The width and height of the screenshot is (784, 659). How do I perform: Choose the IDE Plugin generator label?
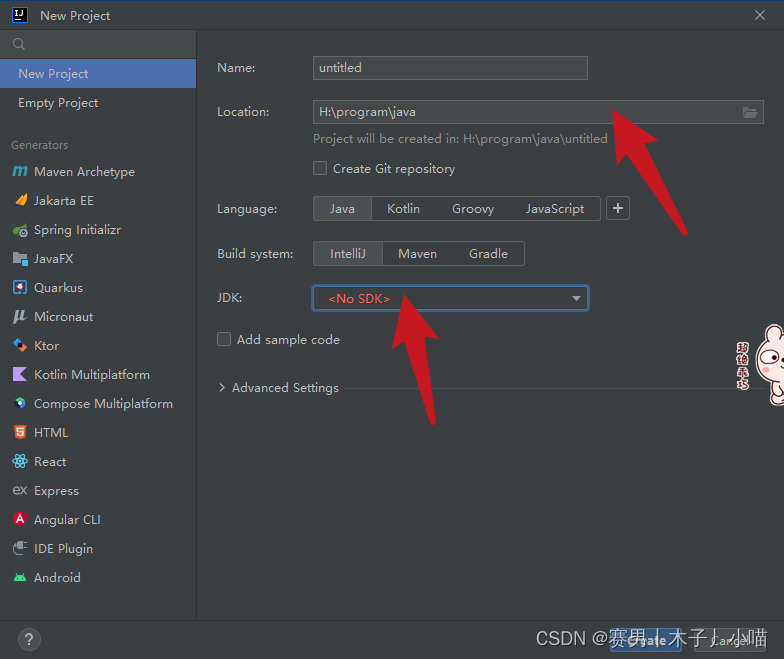(x=64, y=548)
